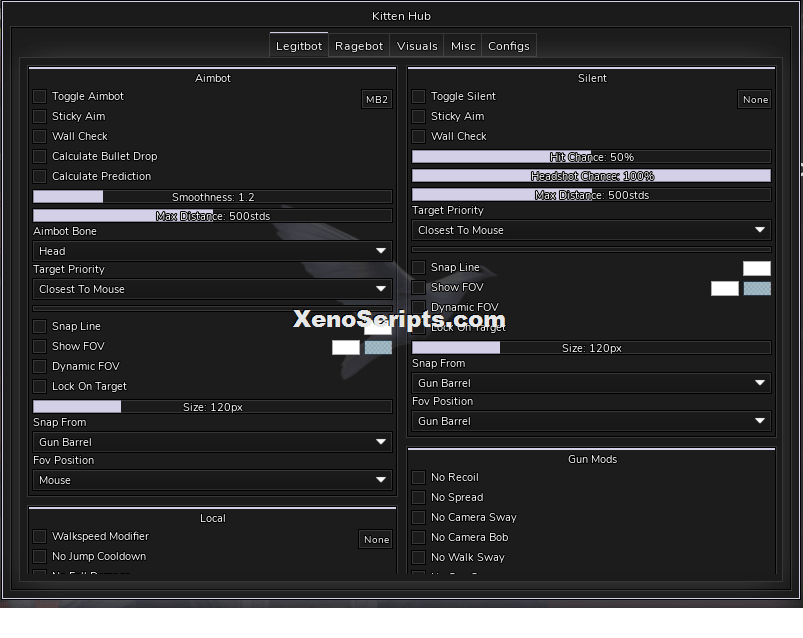Enable Lock On Target in Aimbot panel
Viewport: 803px width, 638px height.
click(x=39, y=386)
